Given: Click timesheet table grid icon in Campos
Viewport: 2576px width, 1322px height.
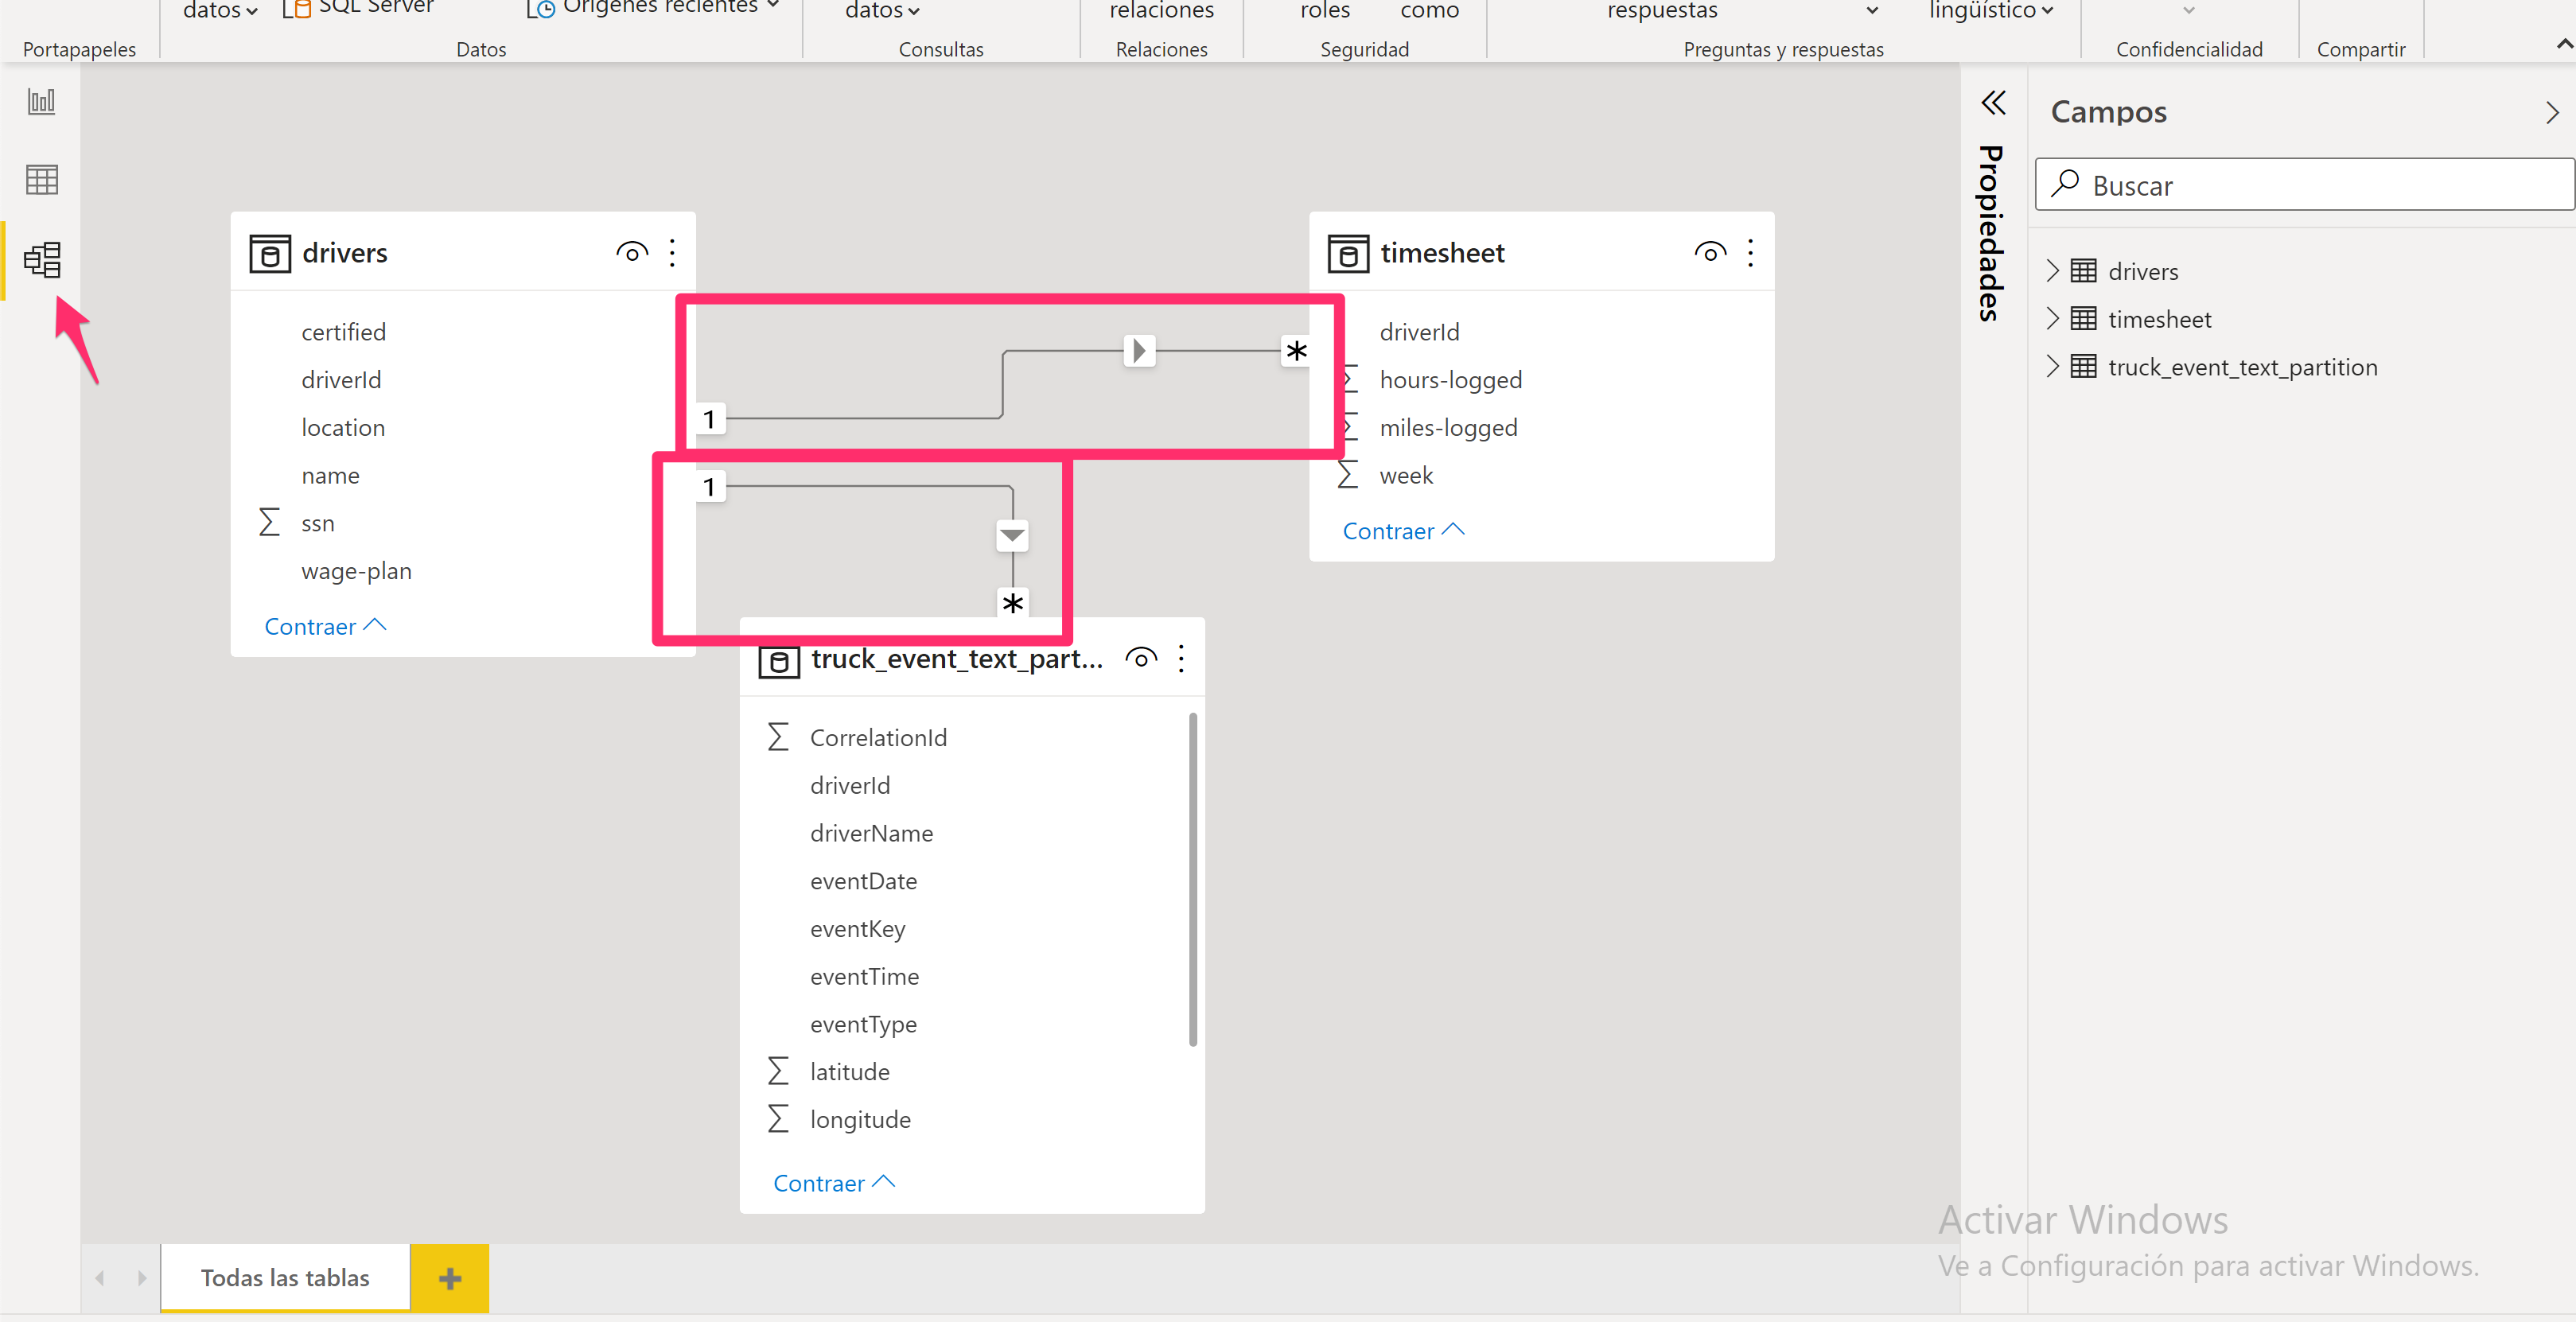Looking at the screenshot, I should (x=2083, y=319).
